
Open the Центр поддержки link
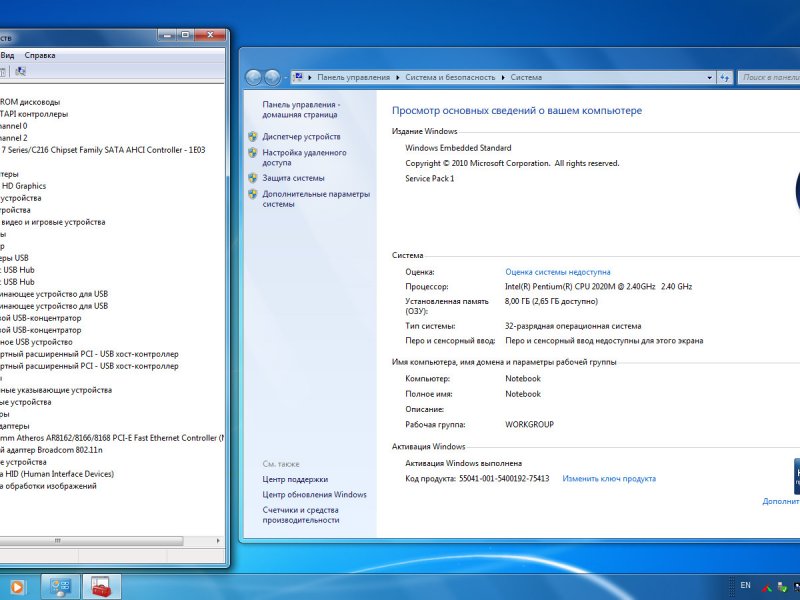[295, 480]
